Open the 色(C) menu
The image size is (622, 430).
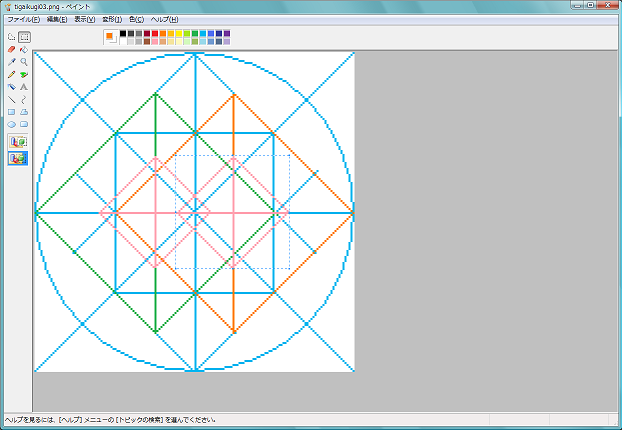point(136,19)
